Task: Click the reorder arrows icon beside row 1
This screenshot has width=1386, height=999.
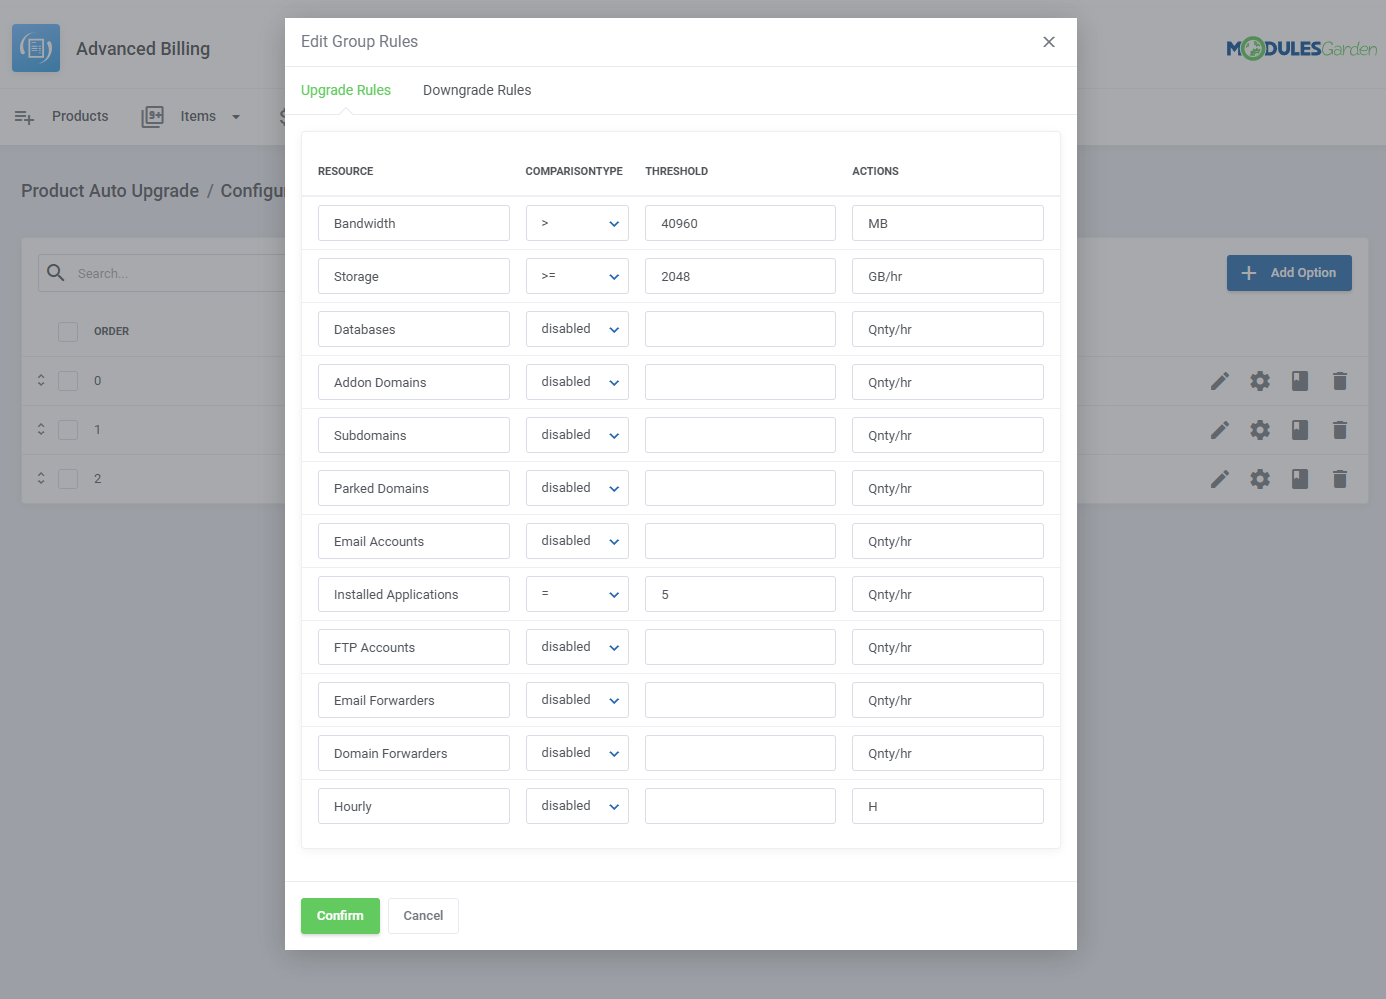Action: coord(40,429)
